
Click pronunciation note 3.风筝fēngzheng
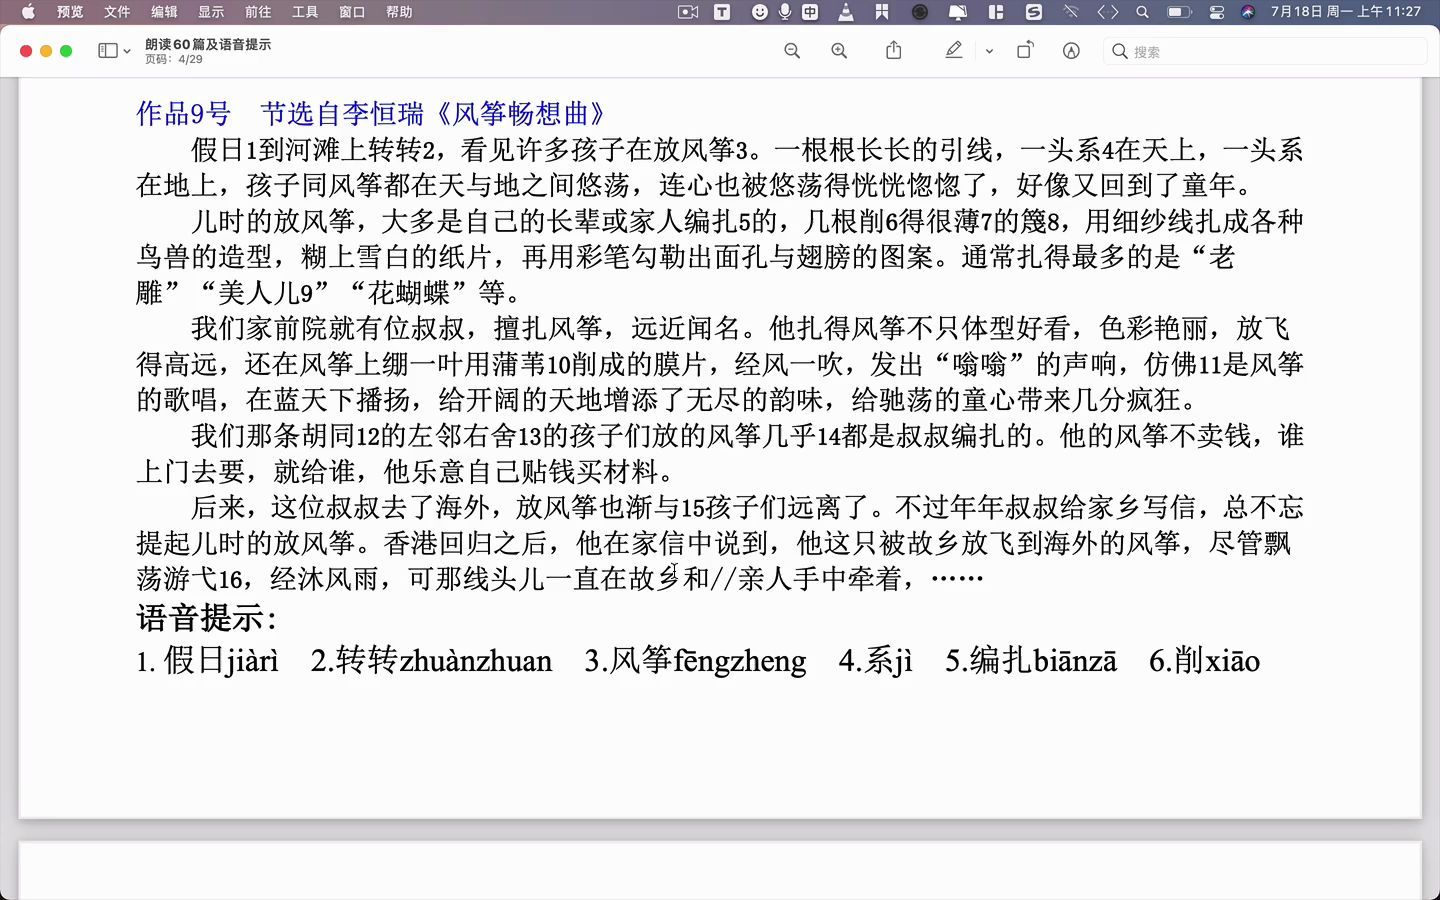tap(695, 661)
